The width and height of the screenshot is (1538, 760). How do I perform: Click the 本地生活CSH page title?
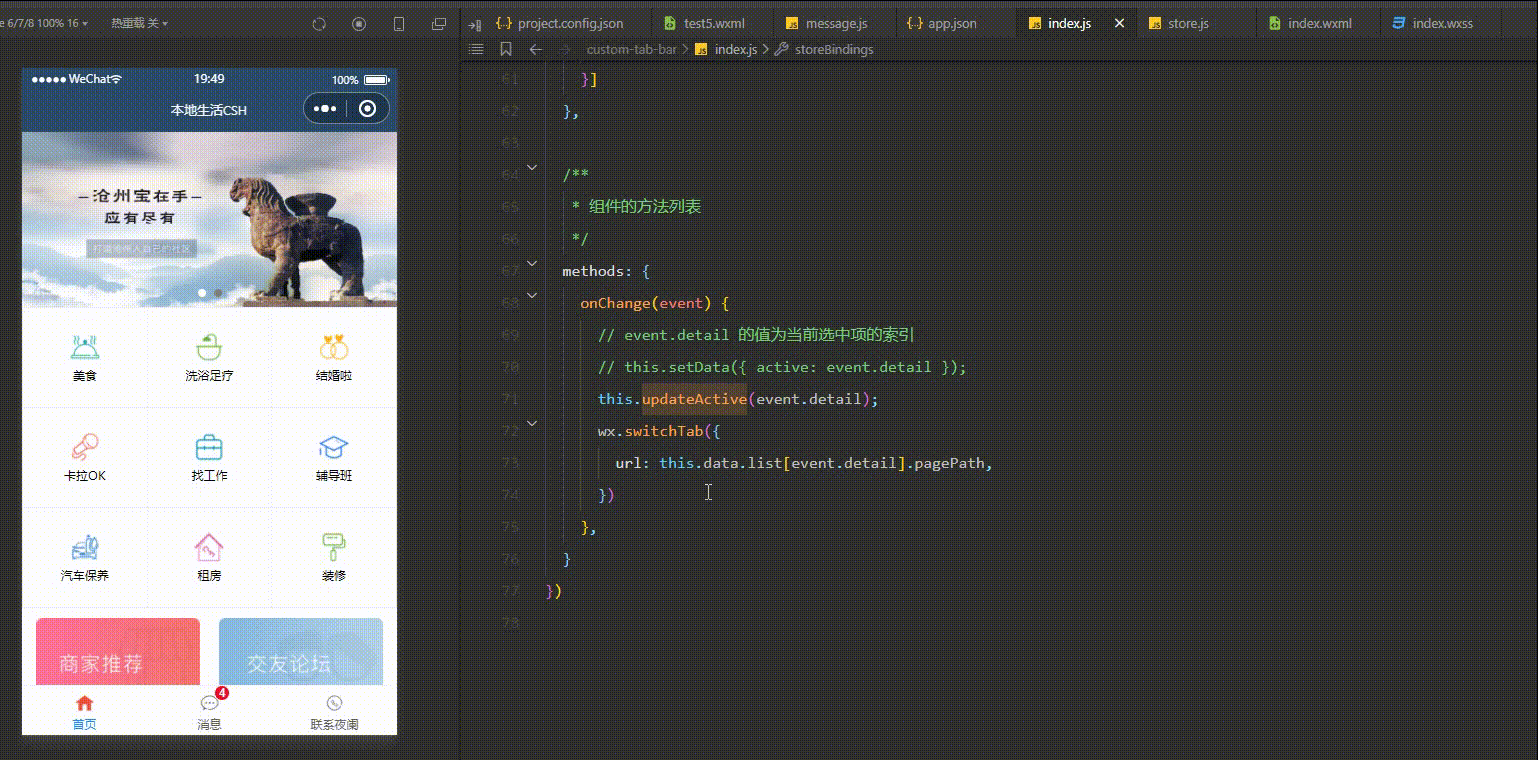[x=209, y=110]
